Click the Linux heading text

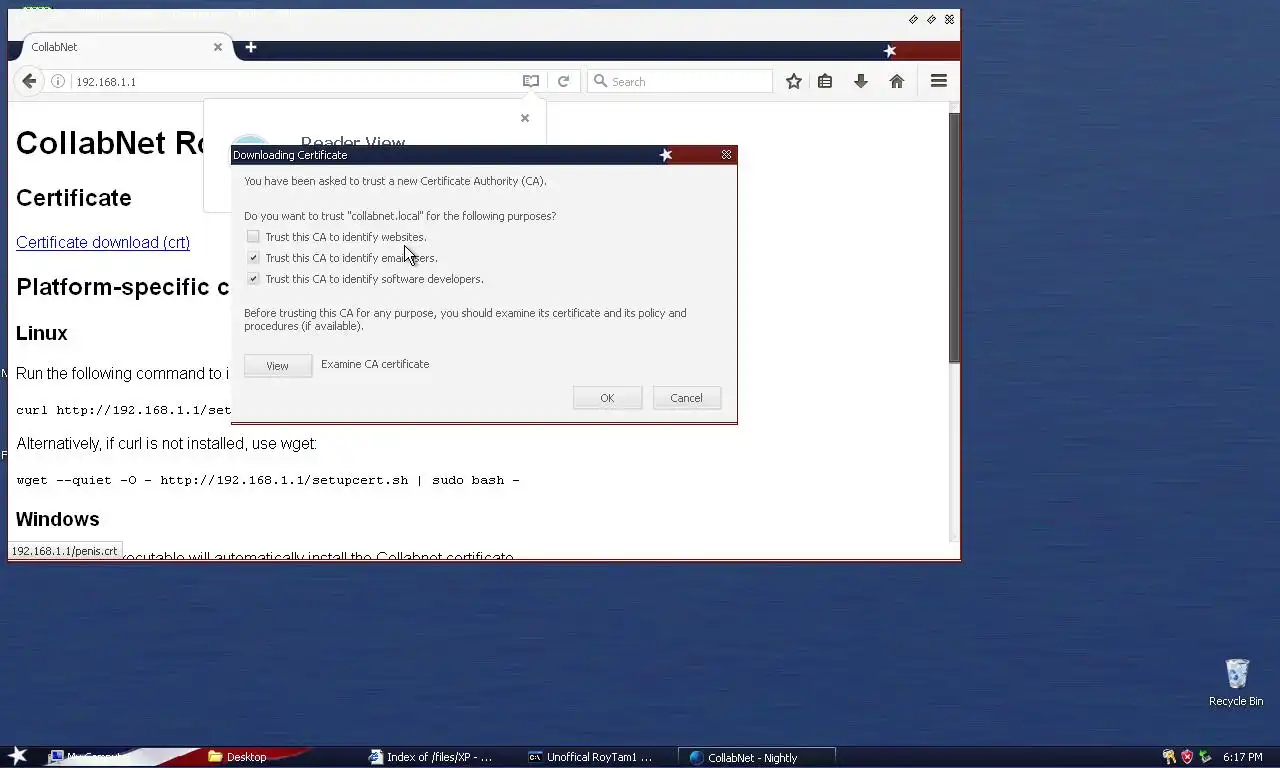point(42,333)
